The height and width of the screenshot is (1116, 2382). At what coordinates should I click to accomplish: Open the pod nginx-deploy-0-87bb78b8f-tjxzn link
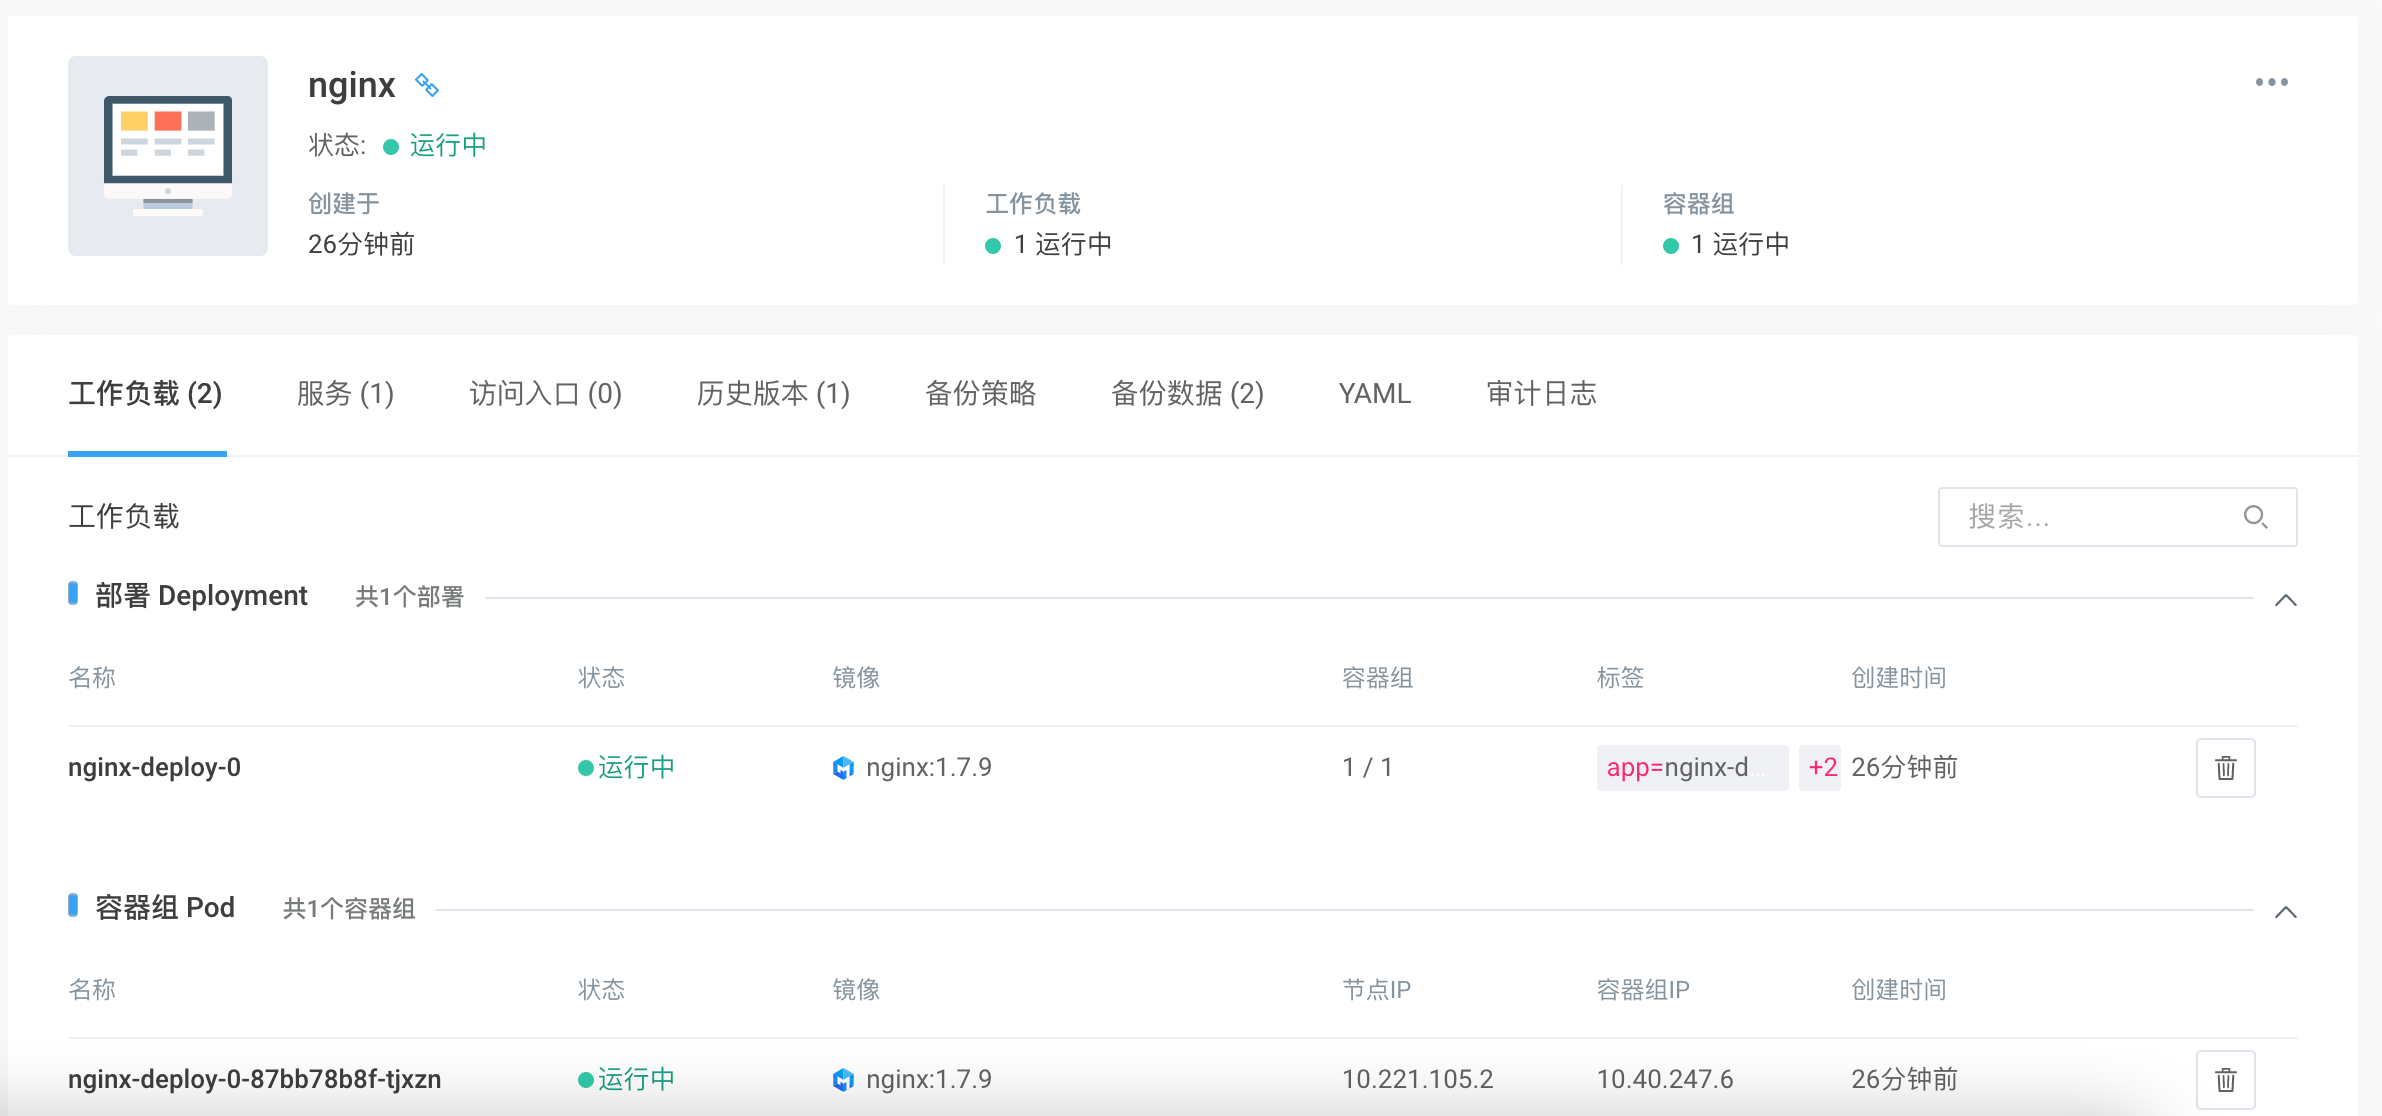[x=254, y=1080]
